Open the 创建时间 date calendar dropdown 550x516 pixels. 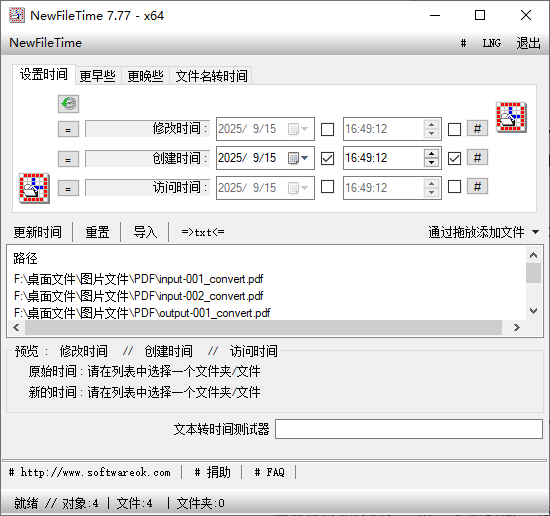point(299,158)
